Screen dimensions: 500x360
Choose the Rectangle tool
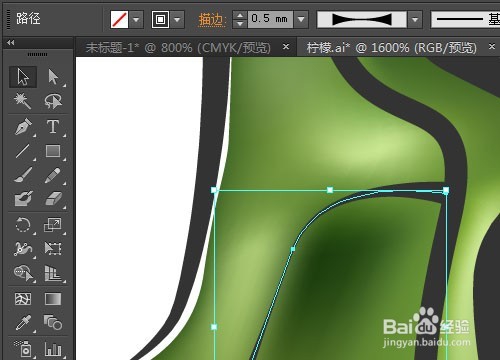[x=53, y=151]
